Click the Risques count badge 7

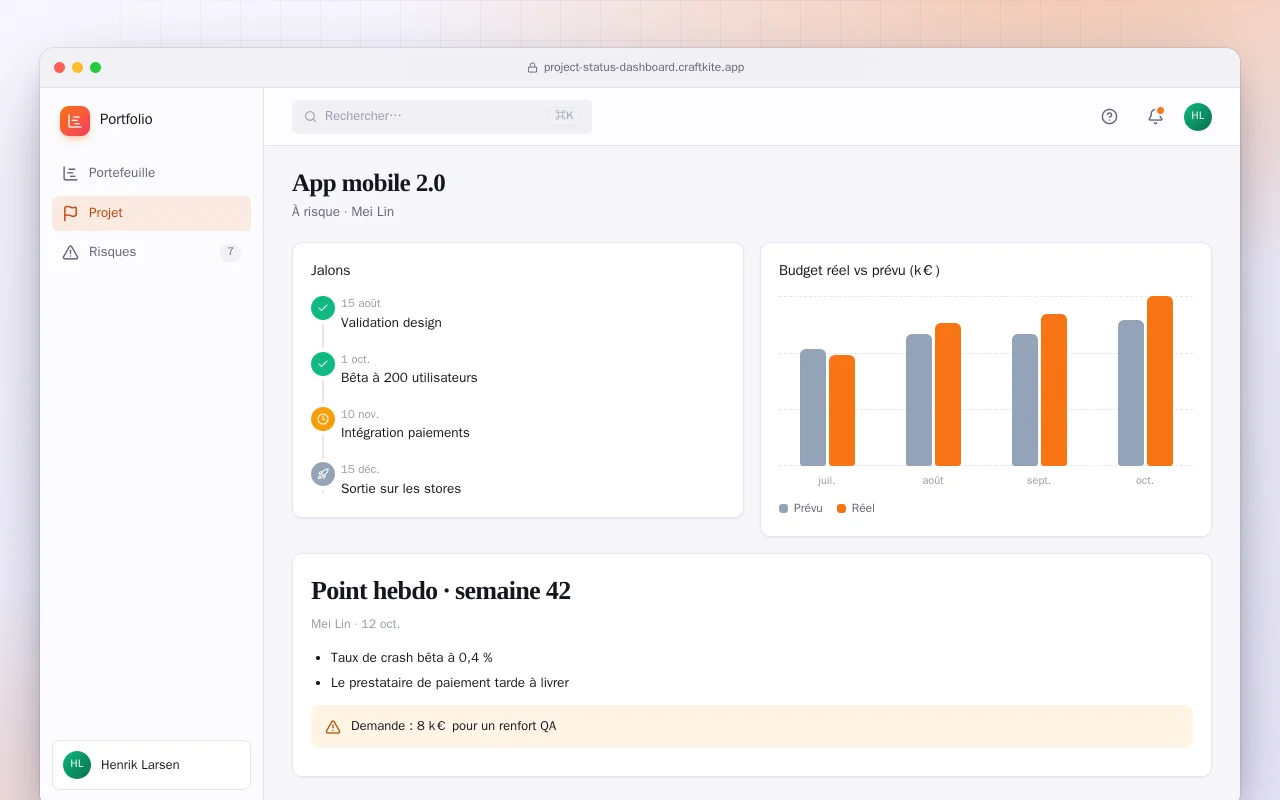(x=230, y=252)
